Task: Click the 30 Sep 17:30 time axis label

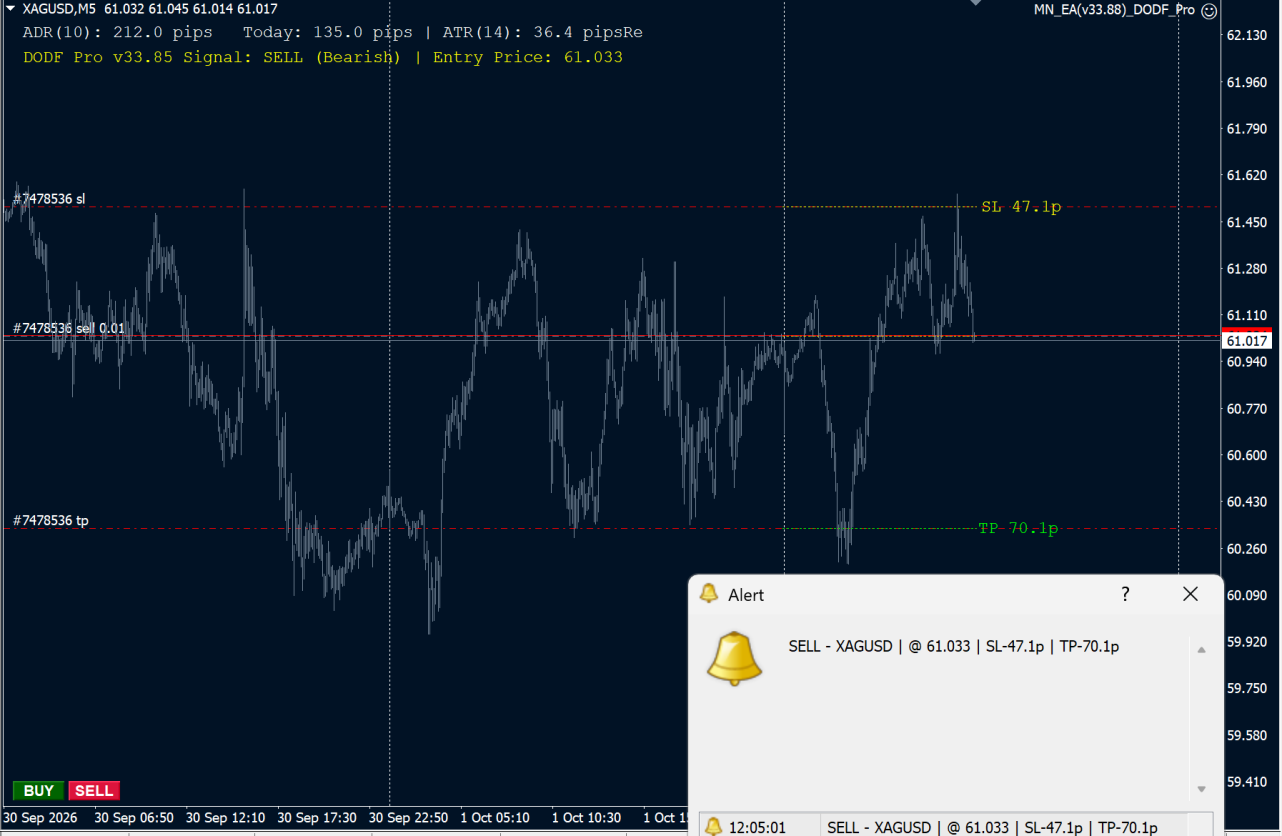Action: (x=317, y=818)
